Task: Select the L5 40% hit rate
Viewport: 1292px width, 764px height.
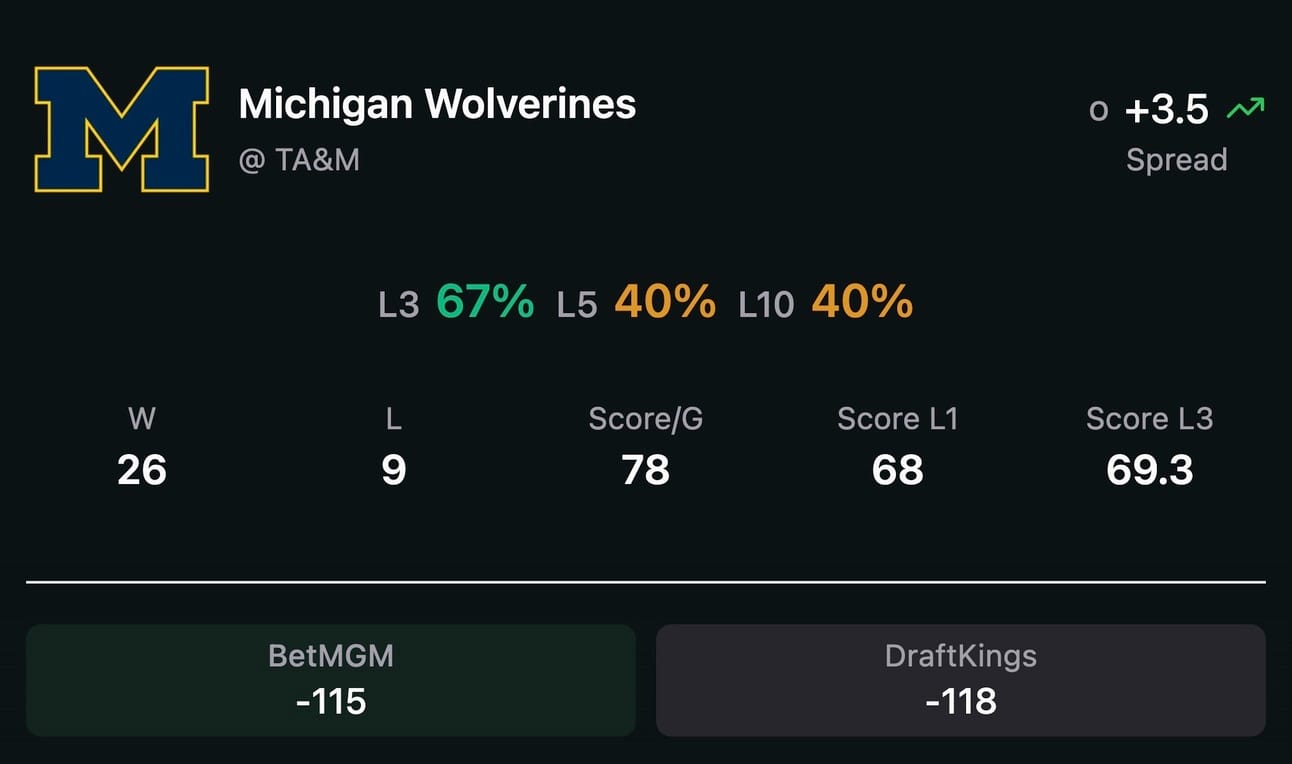Action: (x=636, y=302)
